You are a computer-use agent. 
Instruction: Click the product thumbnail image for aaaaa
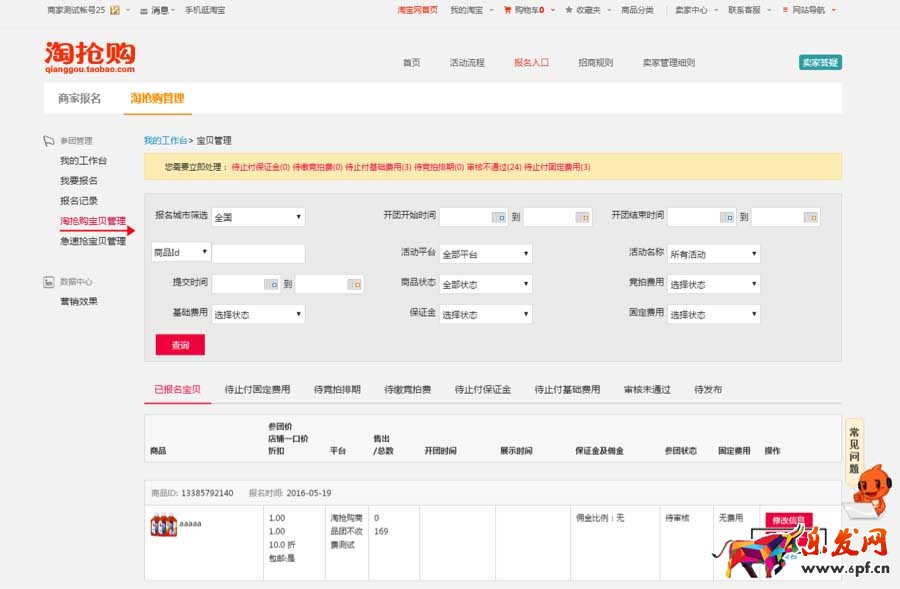[x=163, y=524]
